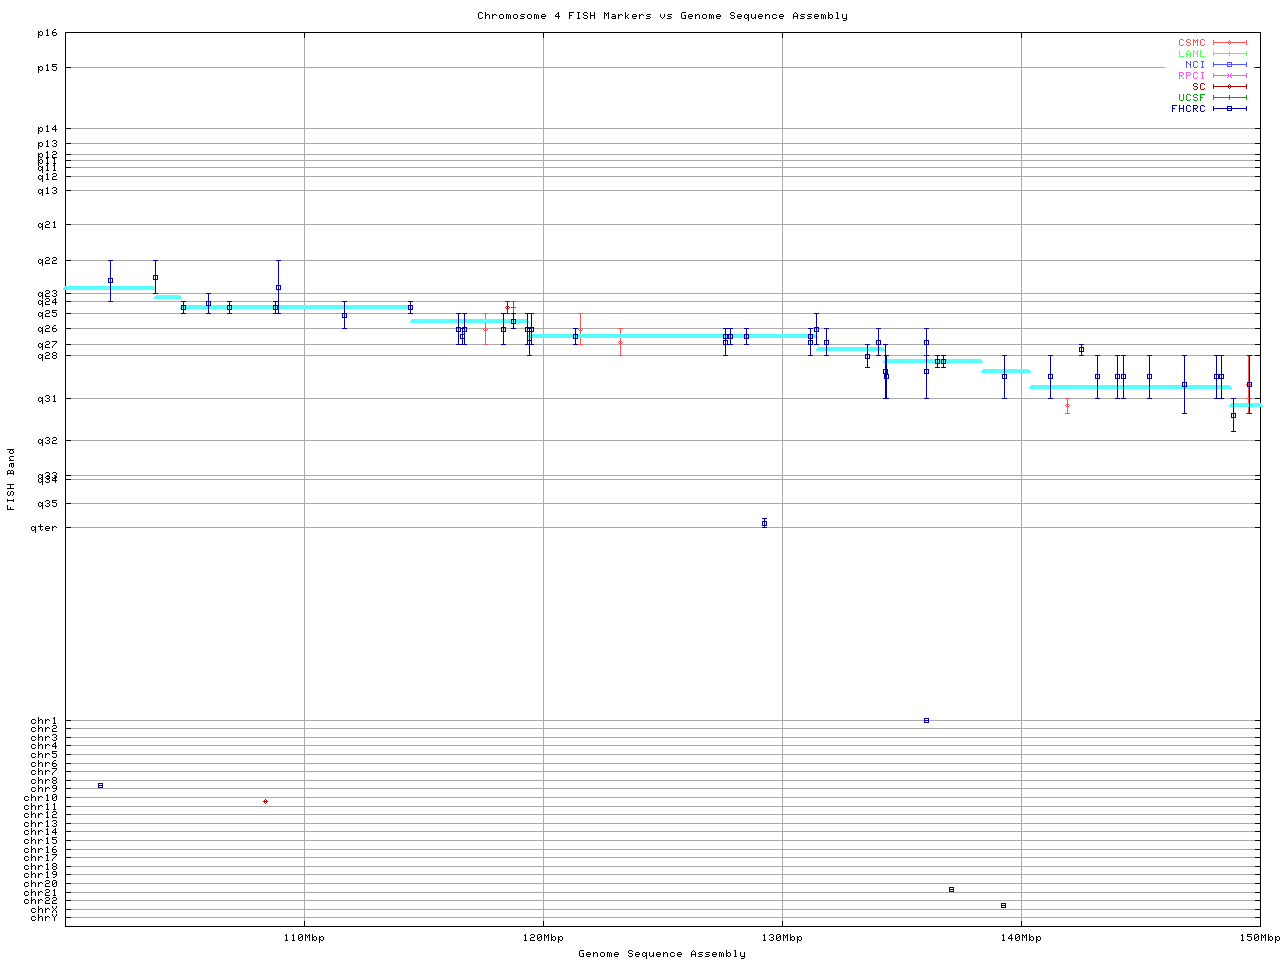The width and height of the screenshot is (1280, 960).
Task: Click the CSMC legend marker symbol
Action: pyautogui.click(x=1229, y=43)
